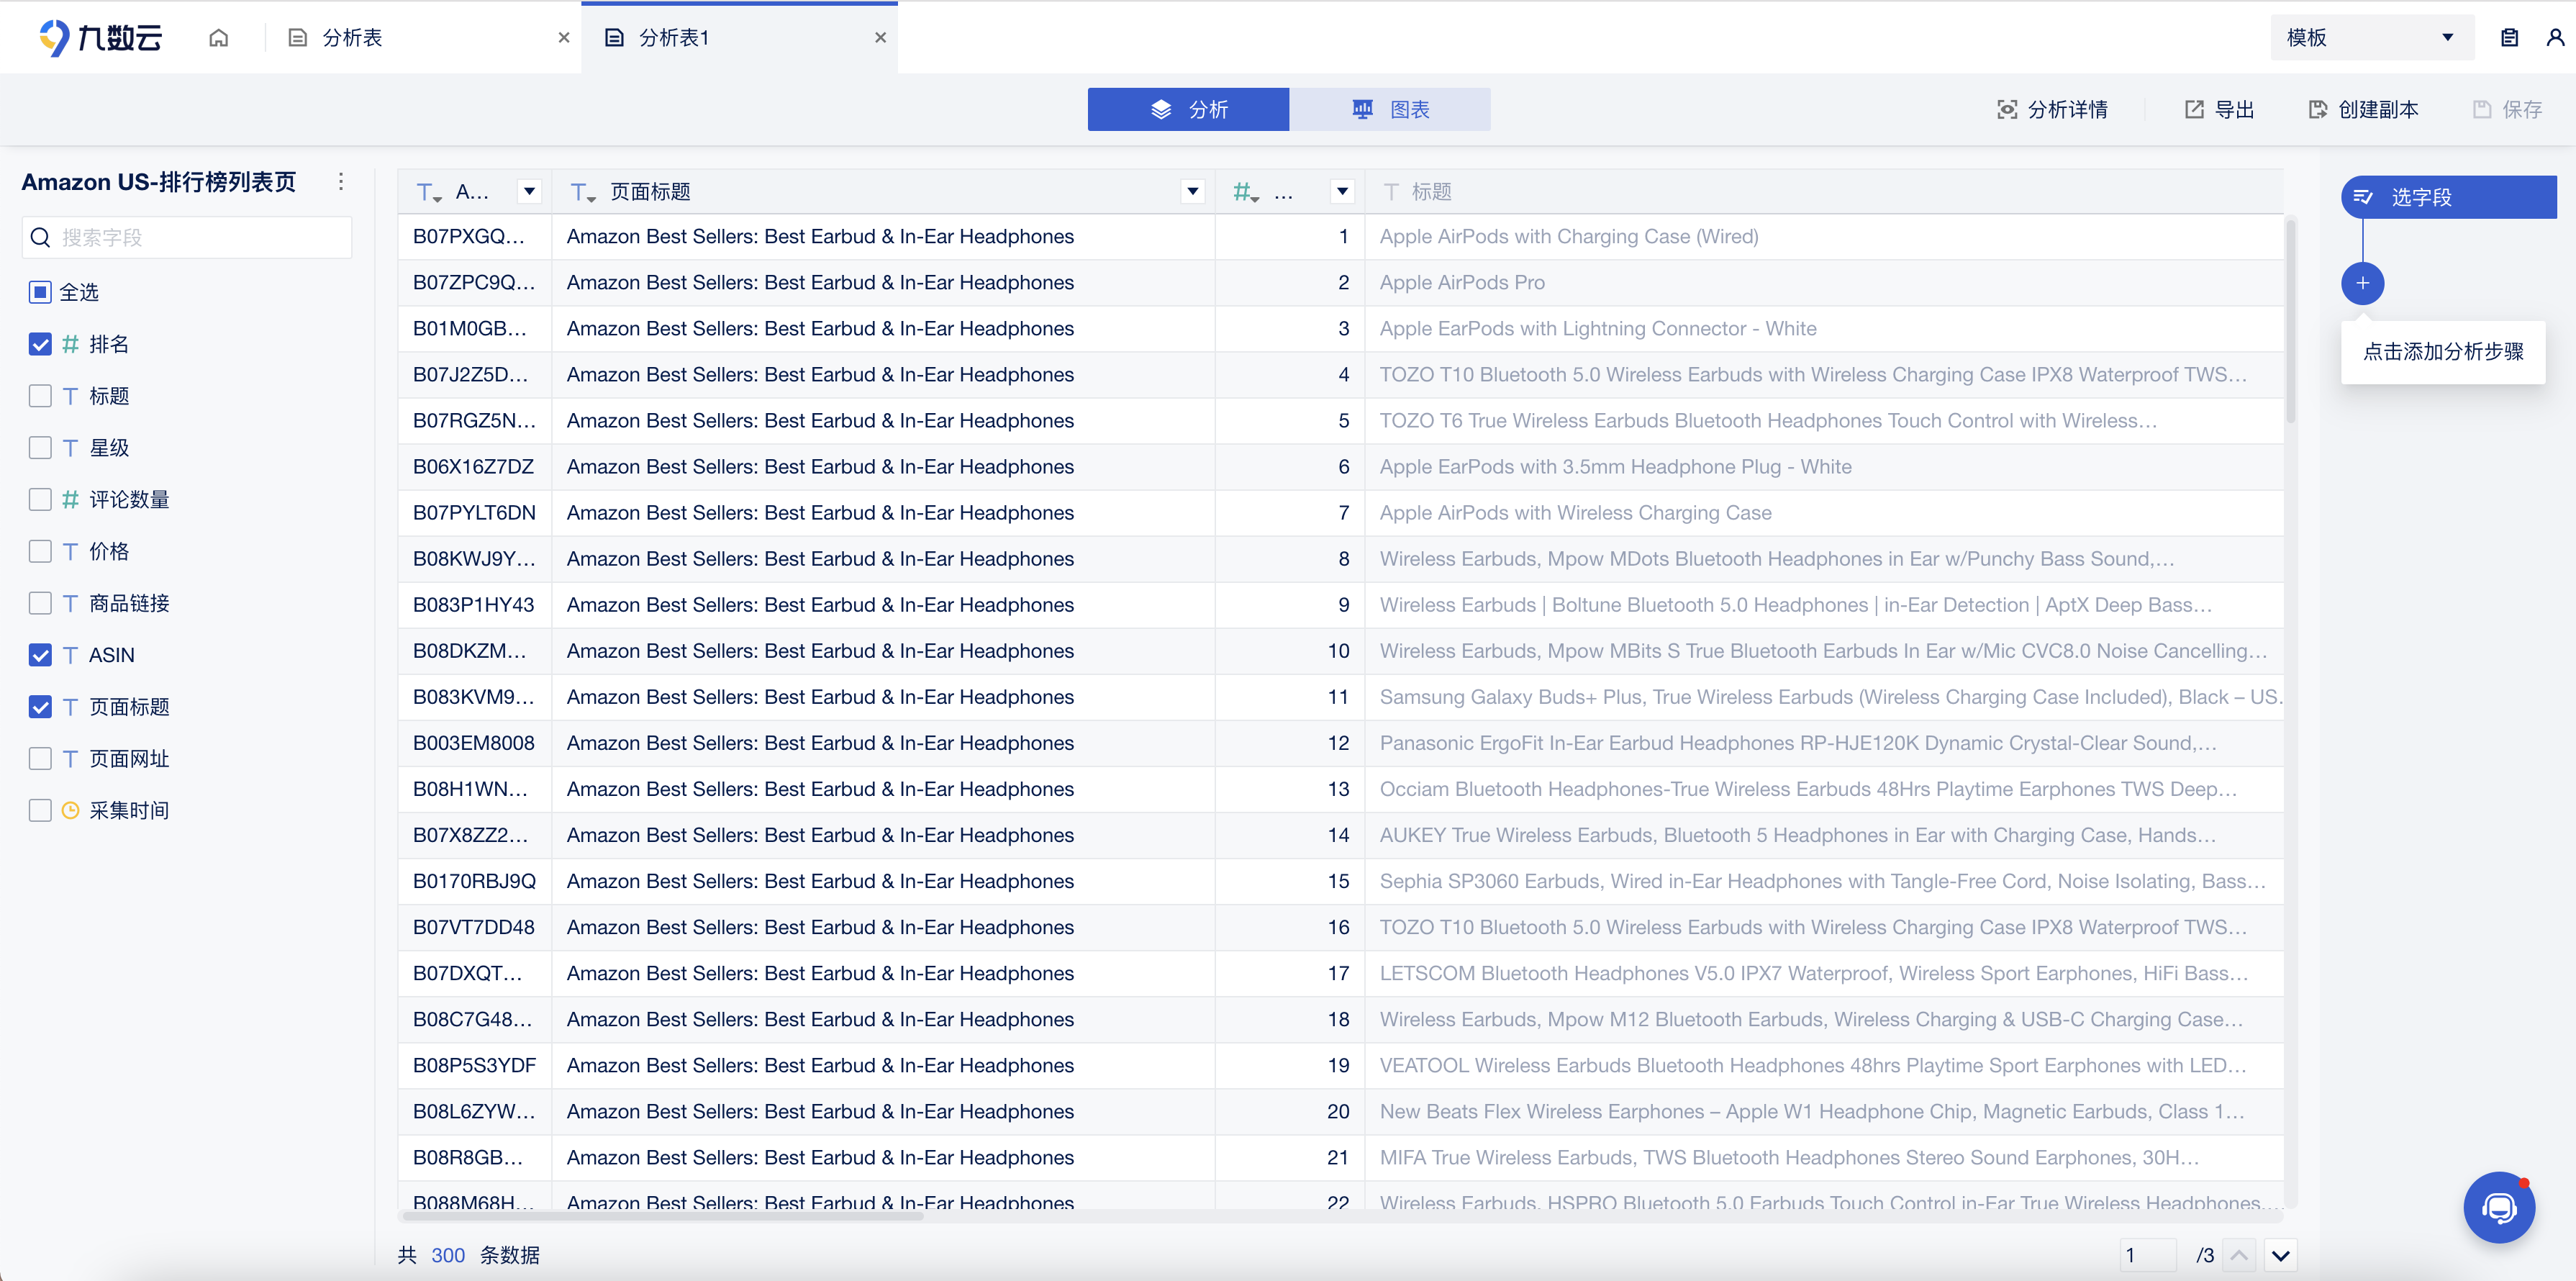Open more options for Amazon US dataset
The height and width of the screenshot is (1281, 2576).
(x=341, y=181)
